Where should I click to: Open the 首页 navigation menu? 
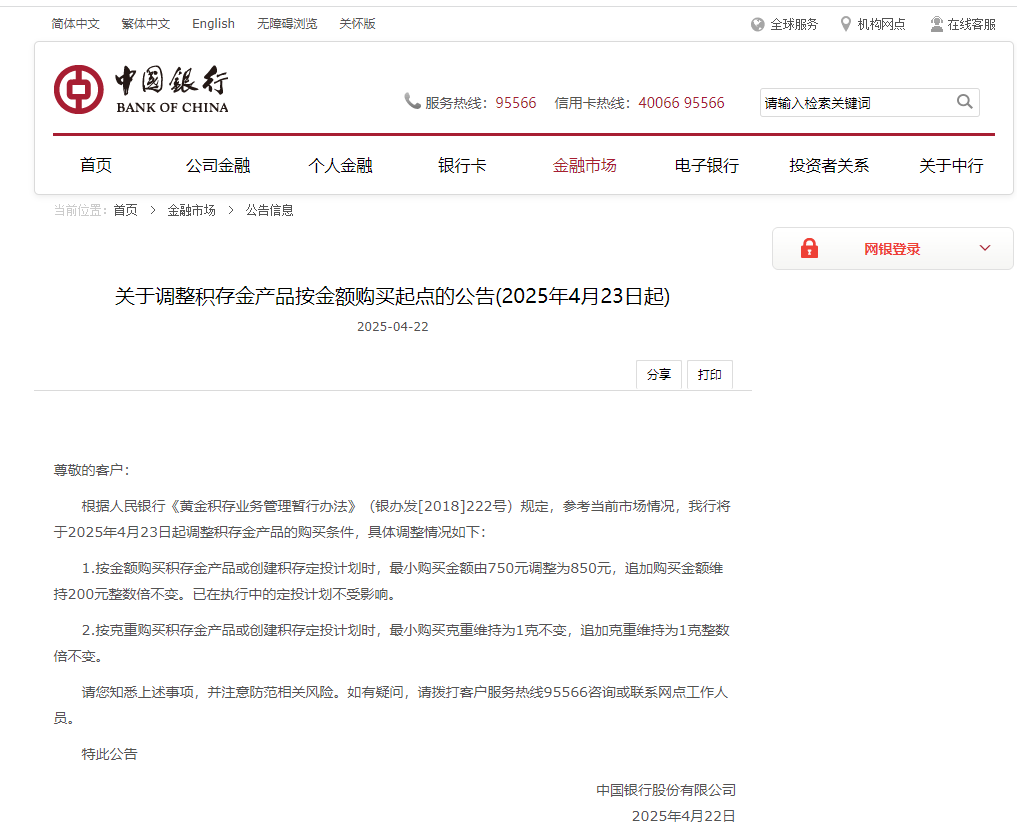[x=95, y=165]
